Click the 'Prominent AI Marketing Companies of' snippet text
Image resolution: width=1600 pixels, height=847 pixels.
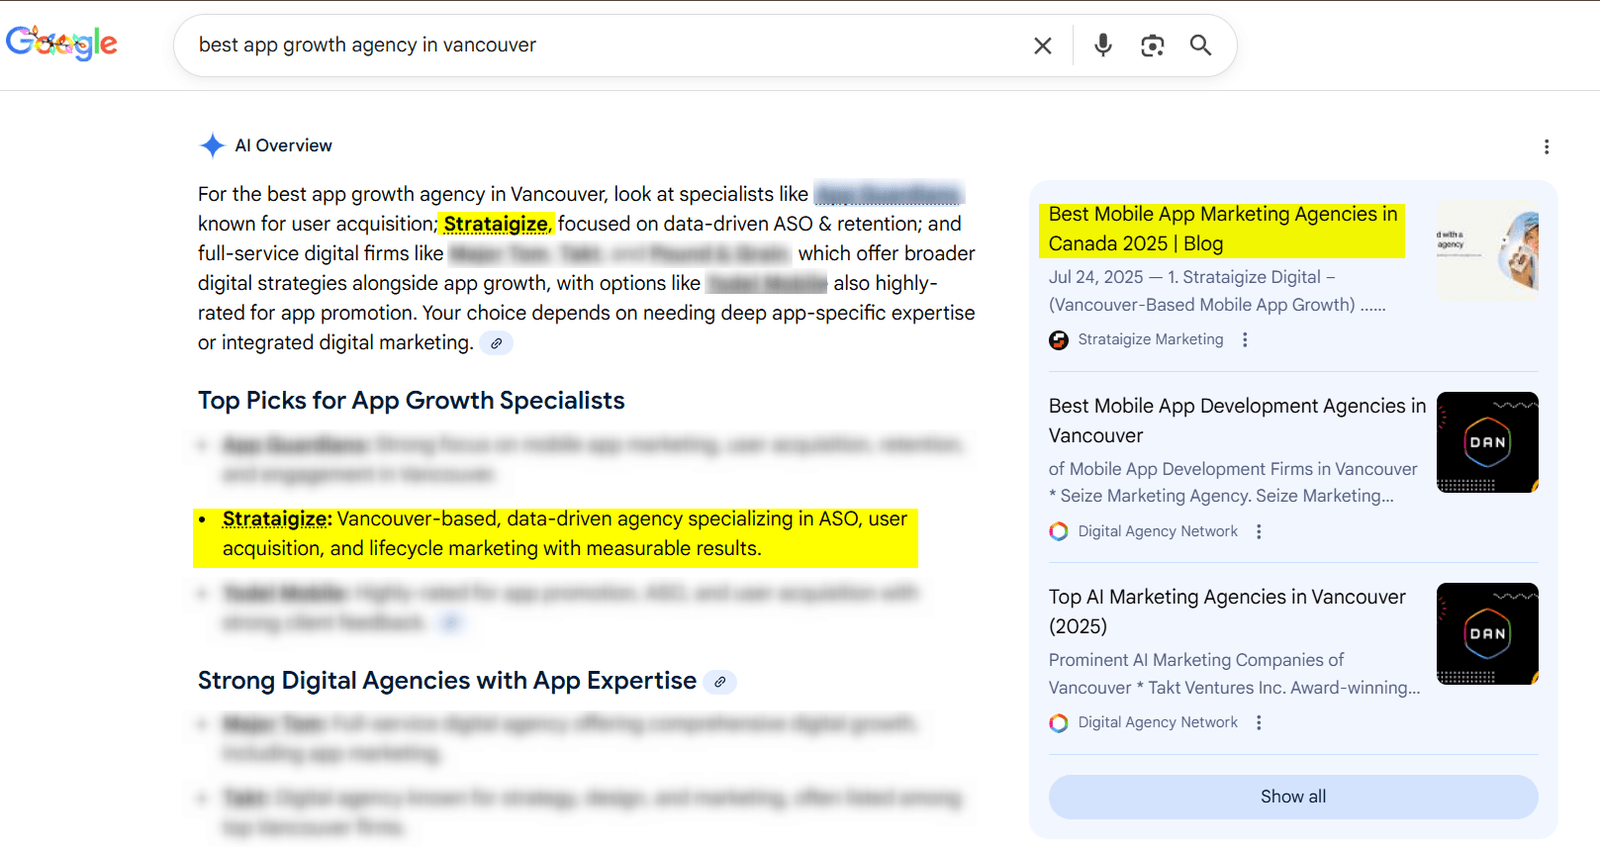pyautogui.click(x=1234, y=674)
